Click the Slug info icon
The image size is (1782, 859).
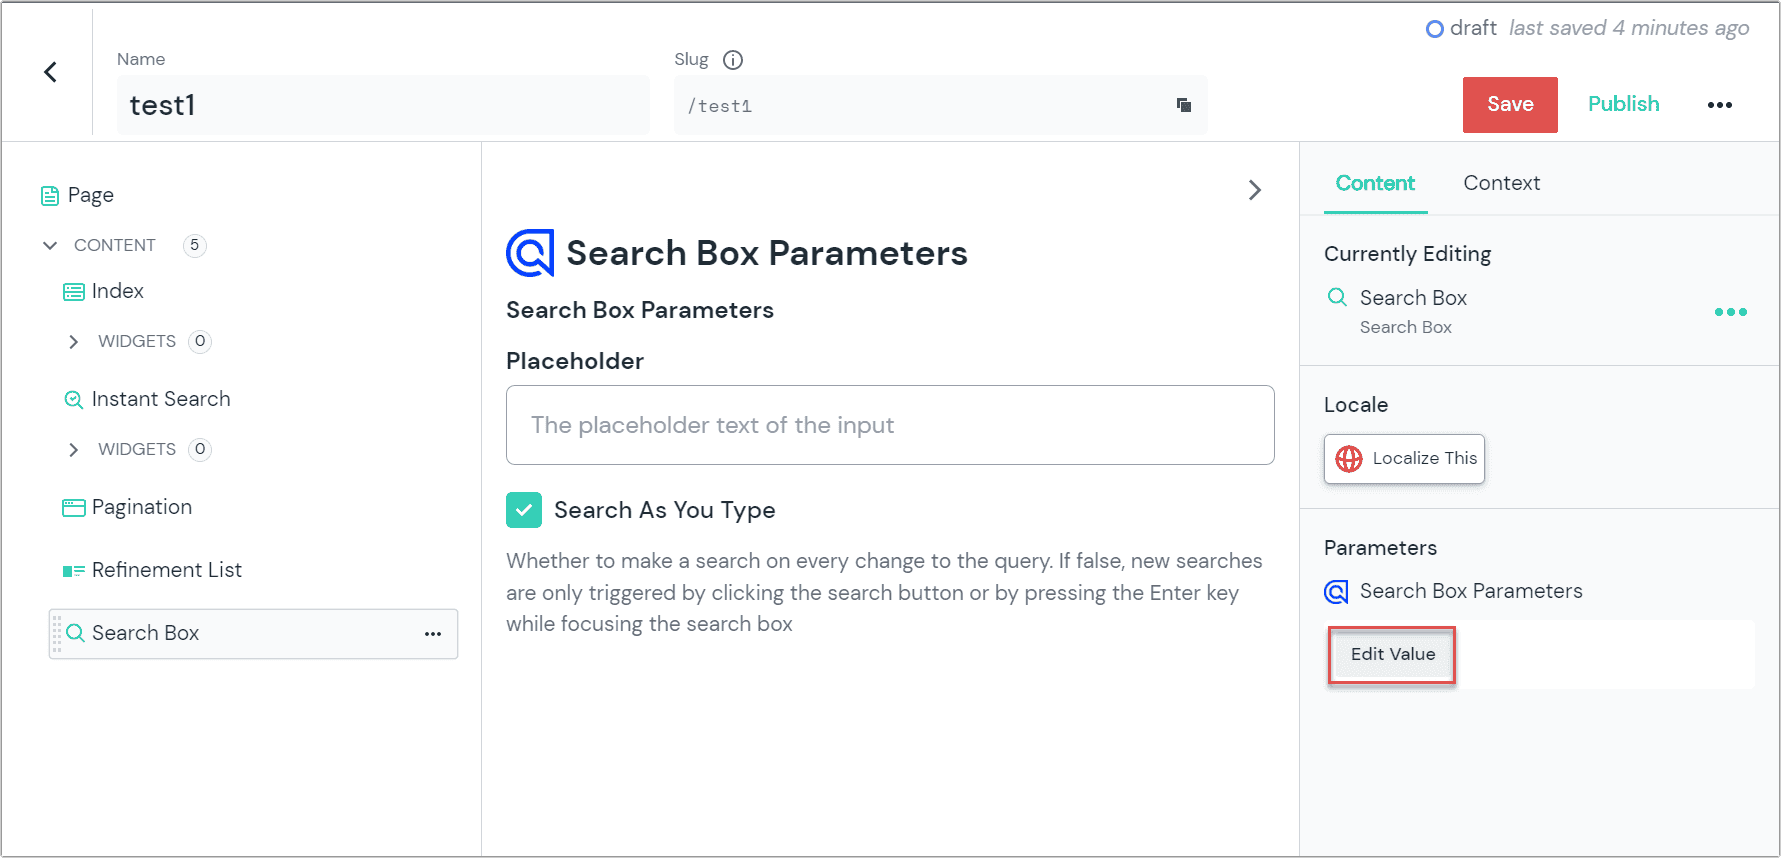click(x=733, y=60)
